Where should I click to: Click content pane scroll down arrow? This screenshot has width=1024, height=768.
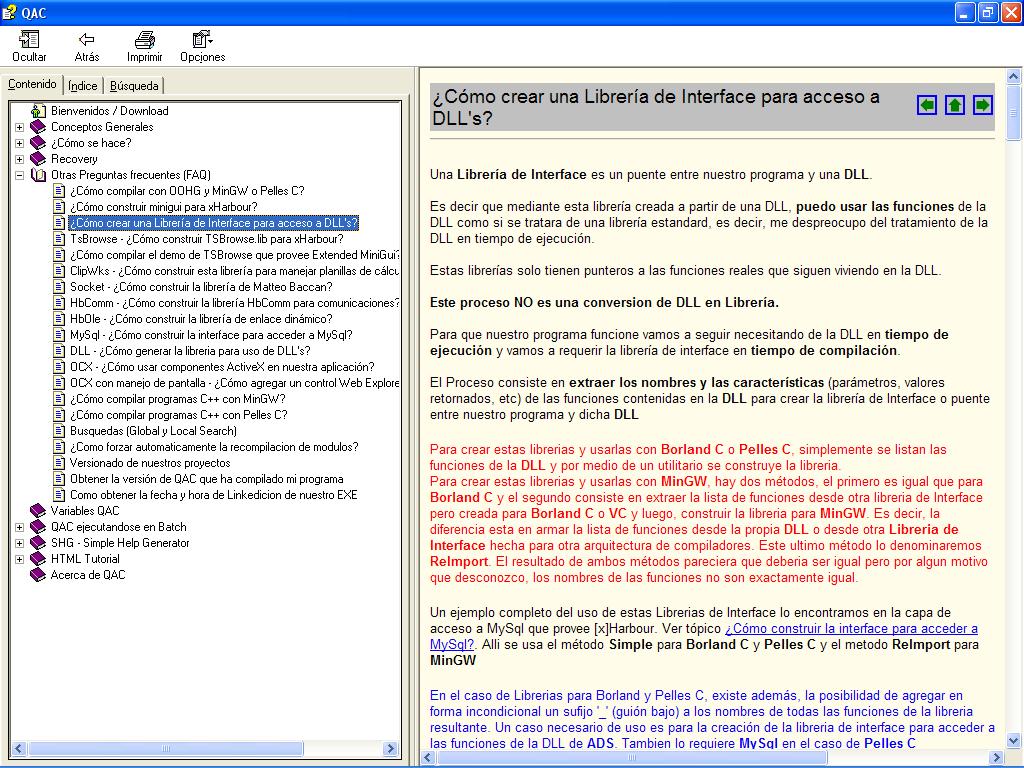pos(1014,741)
